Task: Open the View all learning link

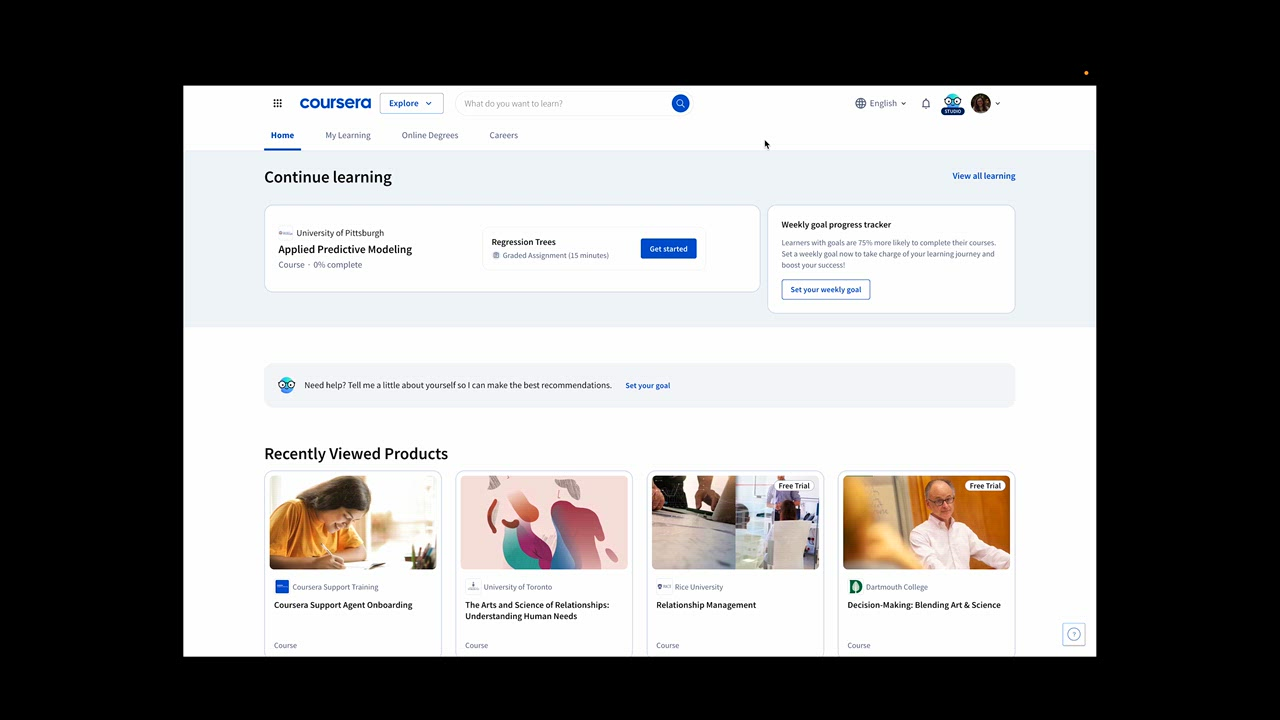Action: pyautogui.click(x=984, y=176)
